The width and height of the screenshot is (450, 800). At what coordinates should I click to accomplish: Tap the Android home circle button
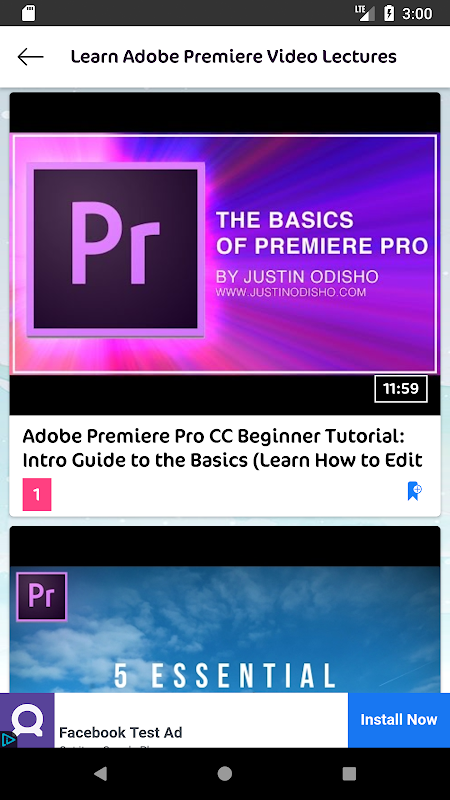[224, 774]
